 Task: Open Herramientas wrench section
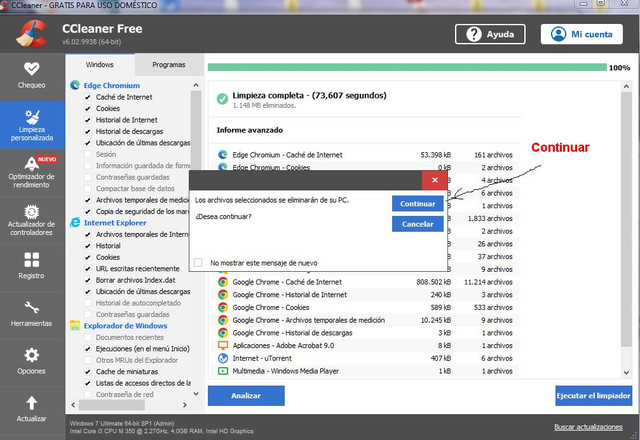tap(31, 313)
